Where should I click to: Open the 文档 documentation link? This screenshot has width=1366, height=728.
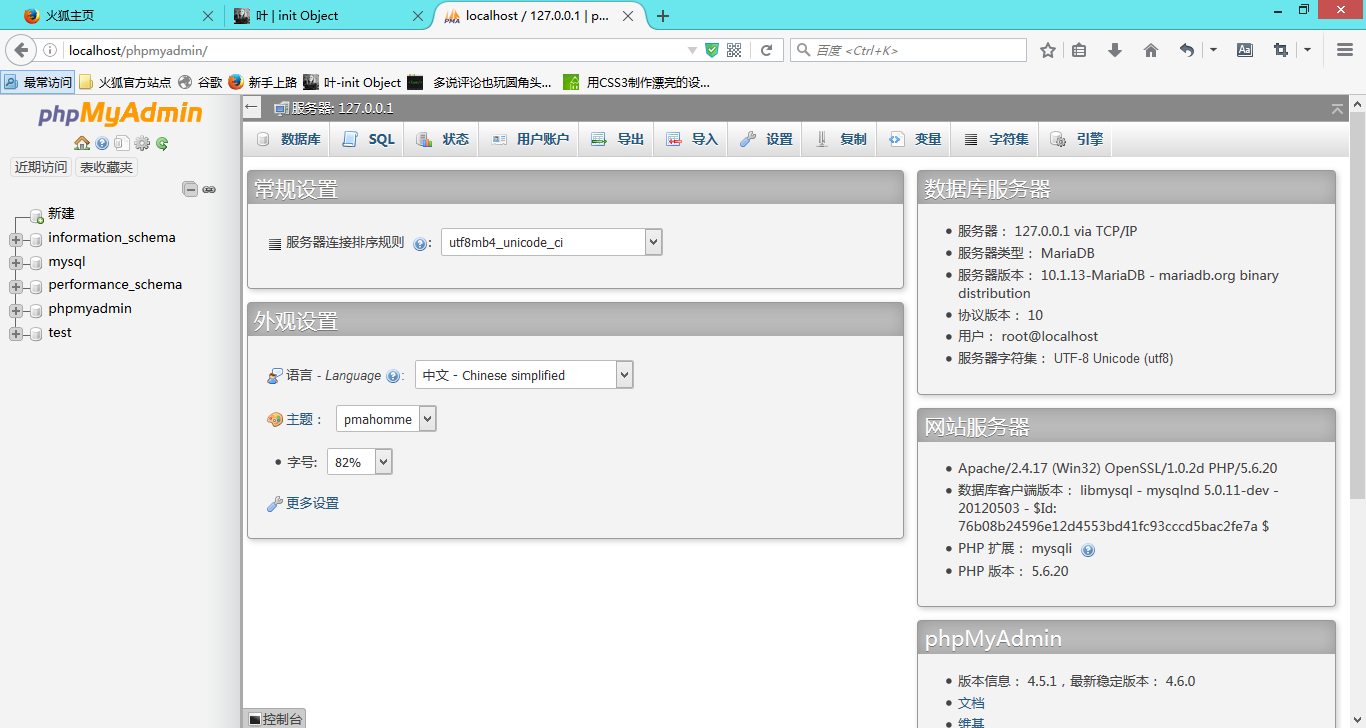click(971, 703)
